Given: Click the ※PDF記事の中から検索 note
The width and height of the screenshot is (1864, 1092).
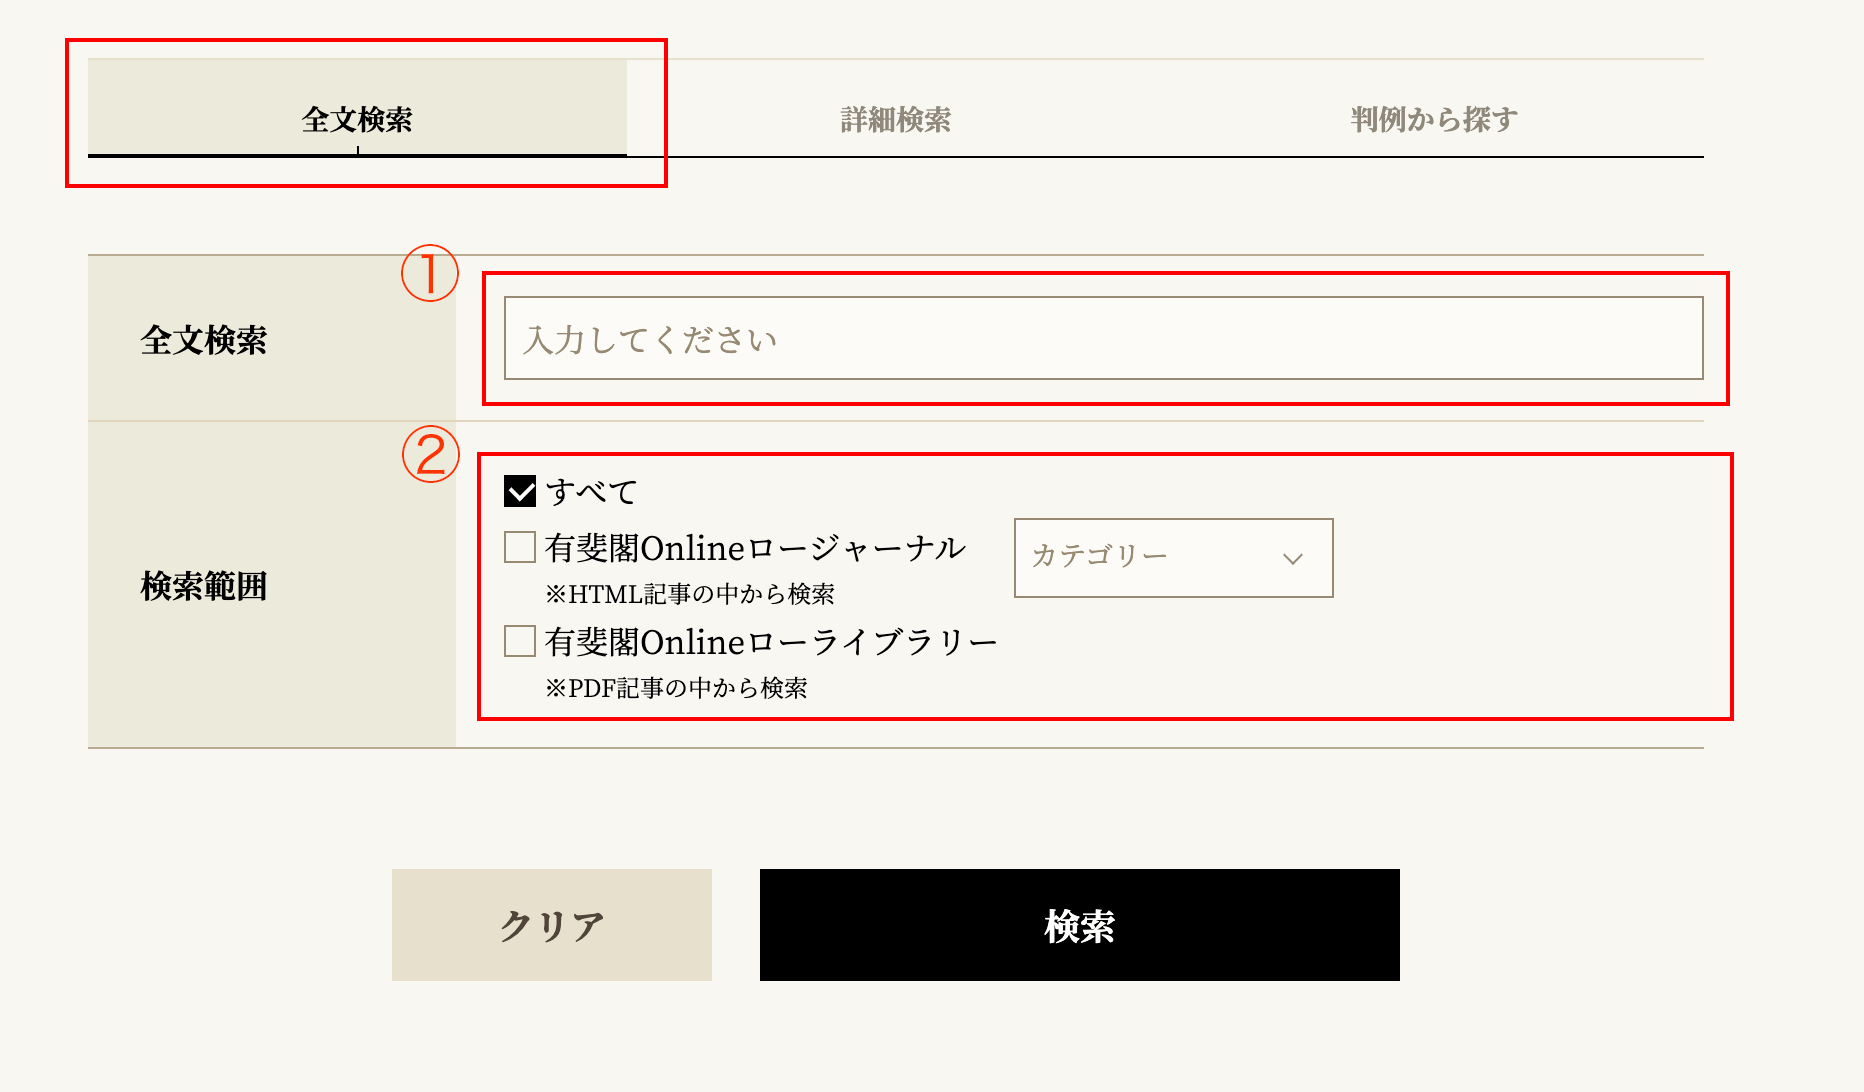Looking at the screenshot, I should click(676, 688).
